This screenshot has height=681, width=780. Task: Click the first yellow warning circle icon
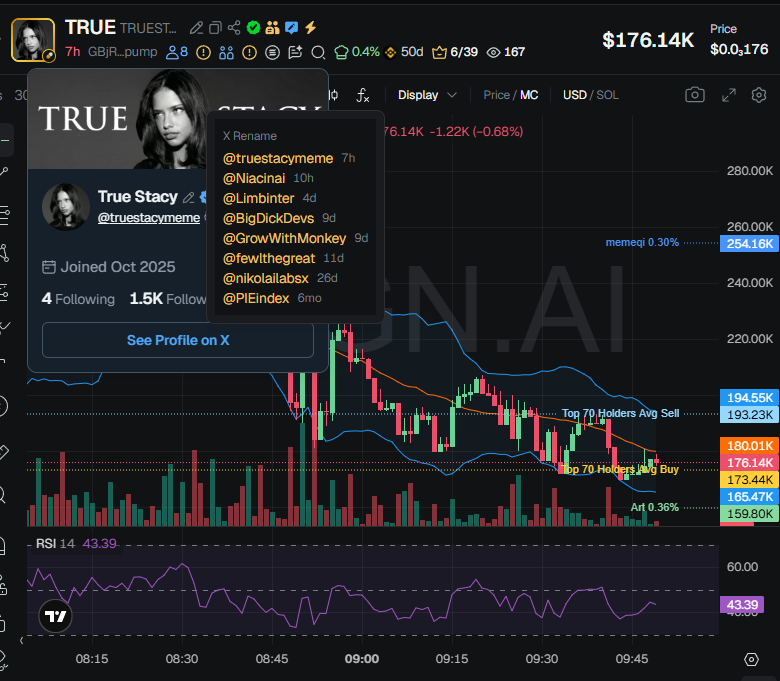click(x=203, y=52)
